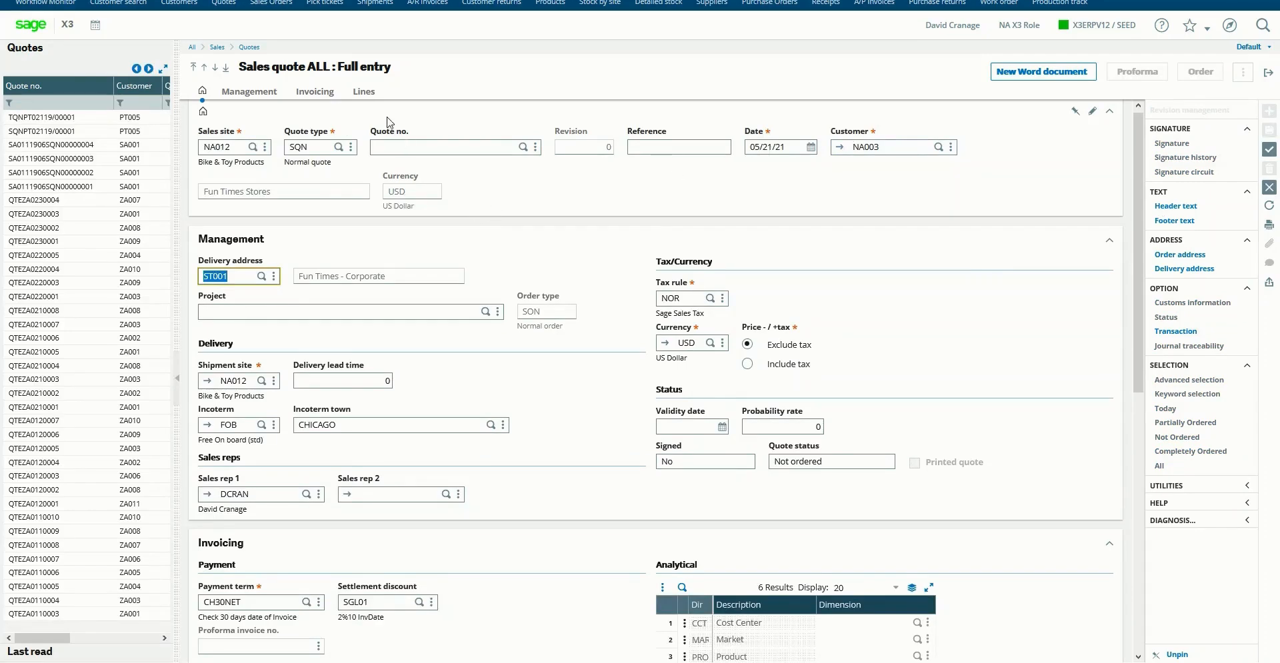Open lookup magnifier for Customer field
The image size is (1280, 663).
pyautogui.click(x=938, y=147)
